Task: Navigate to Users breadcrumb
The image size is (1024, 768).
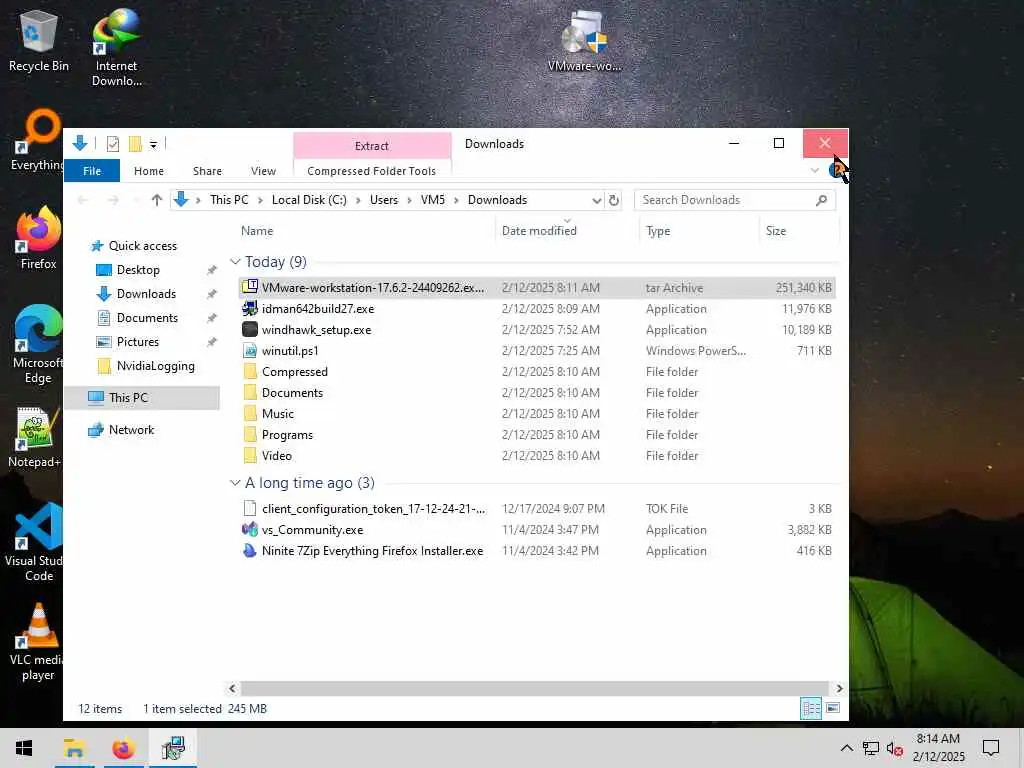Action: (x=384, y=200)
